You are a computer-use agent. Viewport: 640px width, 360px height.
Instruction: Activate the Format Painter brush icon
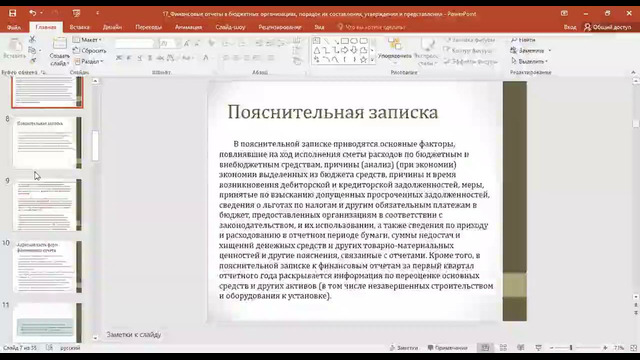[33, 60]
